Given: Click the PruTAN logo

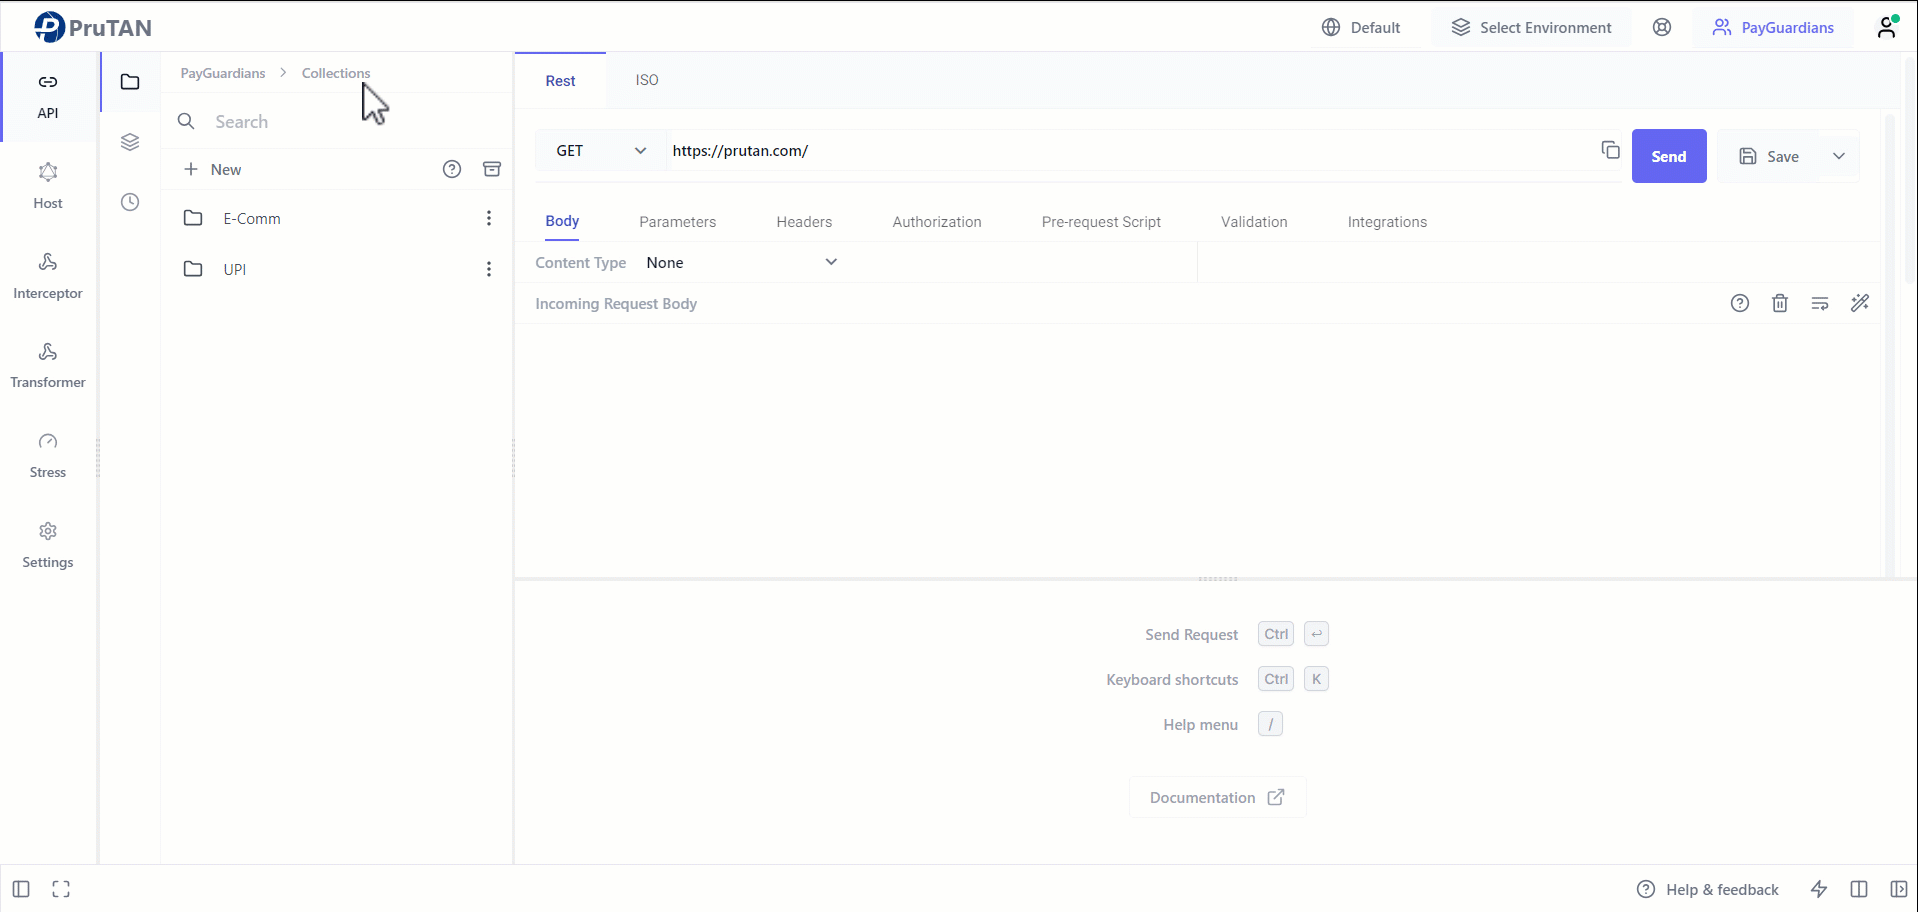Looking at the screenshot, I should 92,27.
